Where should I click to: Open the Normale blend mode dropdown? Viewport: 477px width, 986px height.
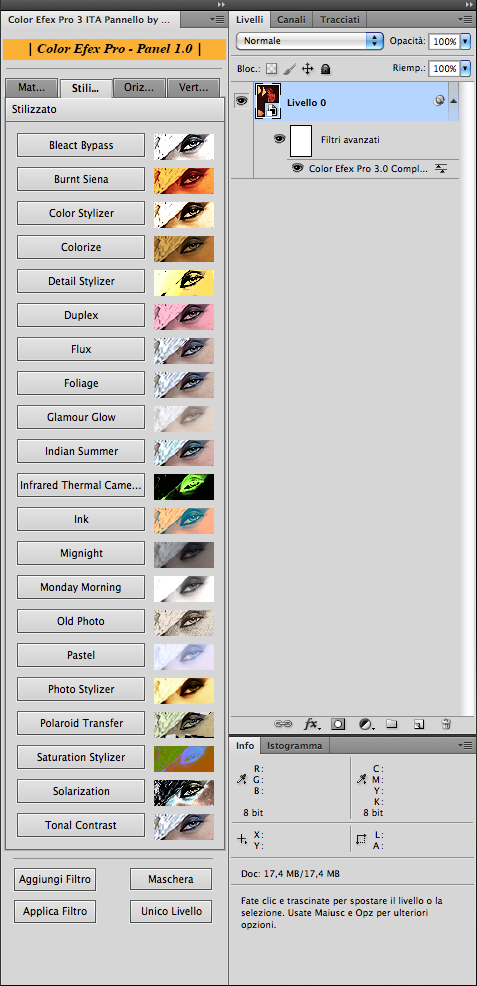[310, 41]
